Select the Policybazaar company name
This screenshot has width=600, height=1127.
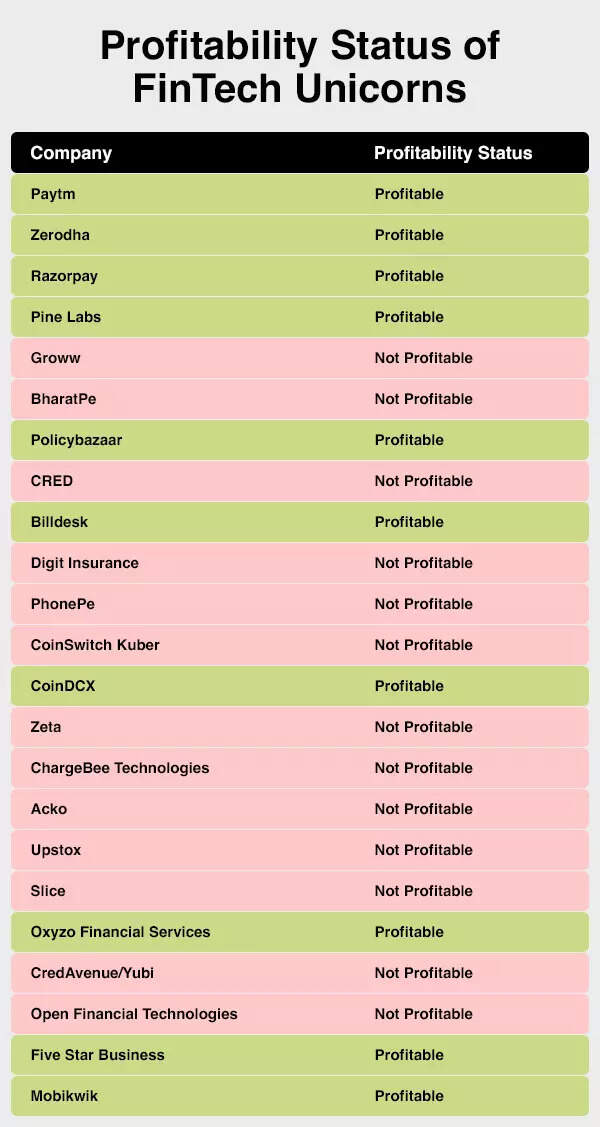point(76,440)
